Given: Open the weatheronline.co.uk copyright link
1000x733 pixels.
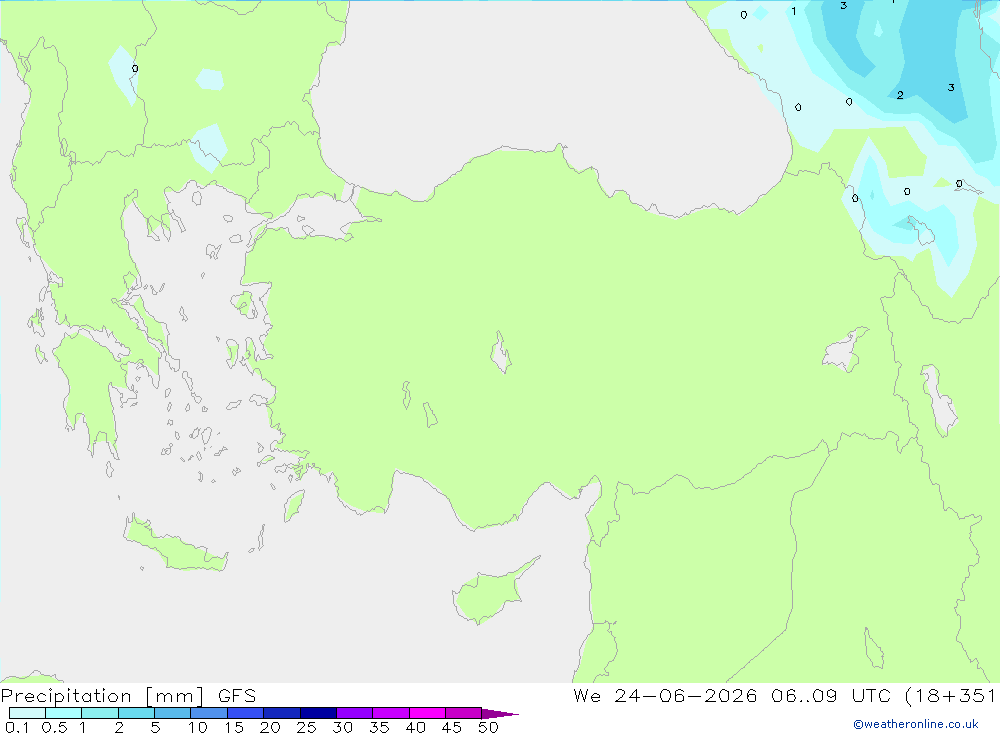Looking at the screenshot, I should point(916,724).
